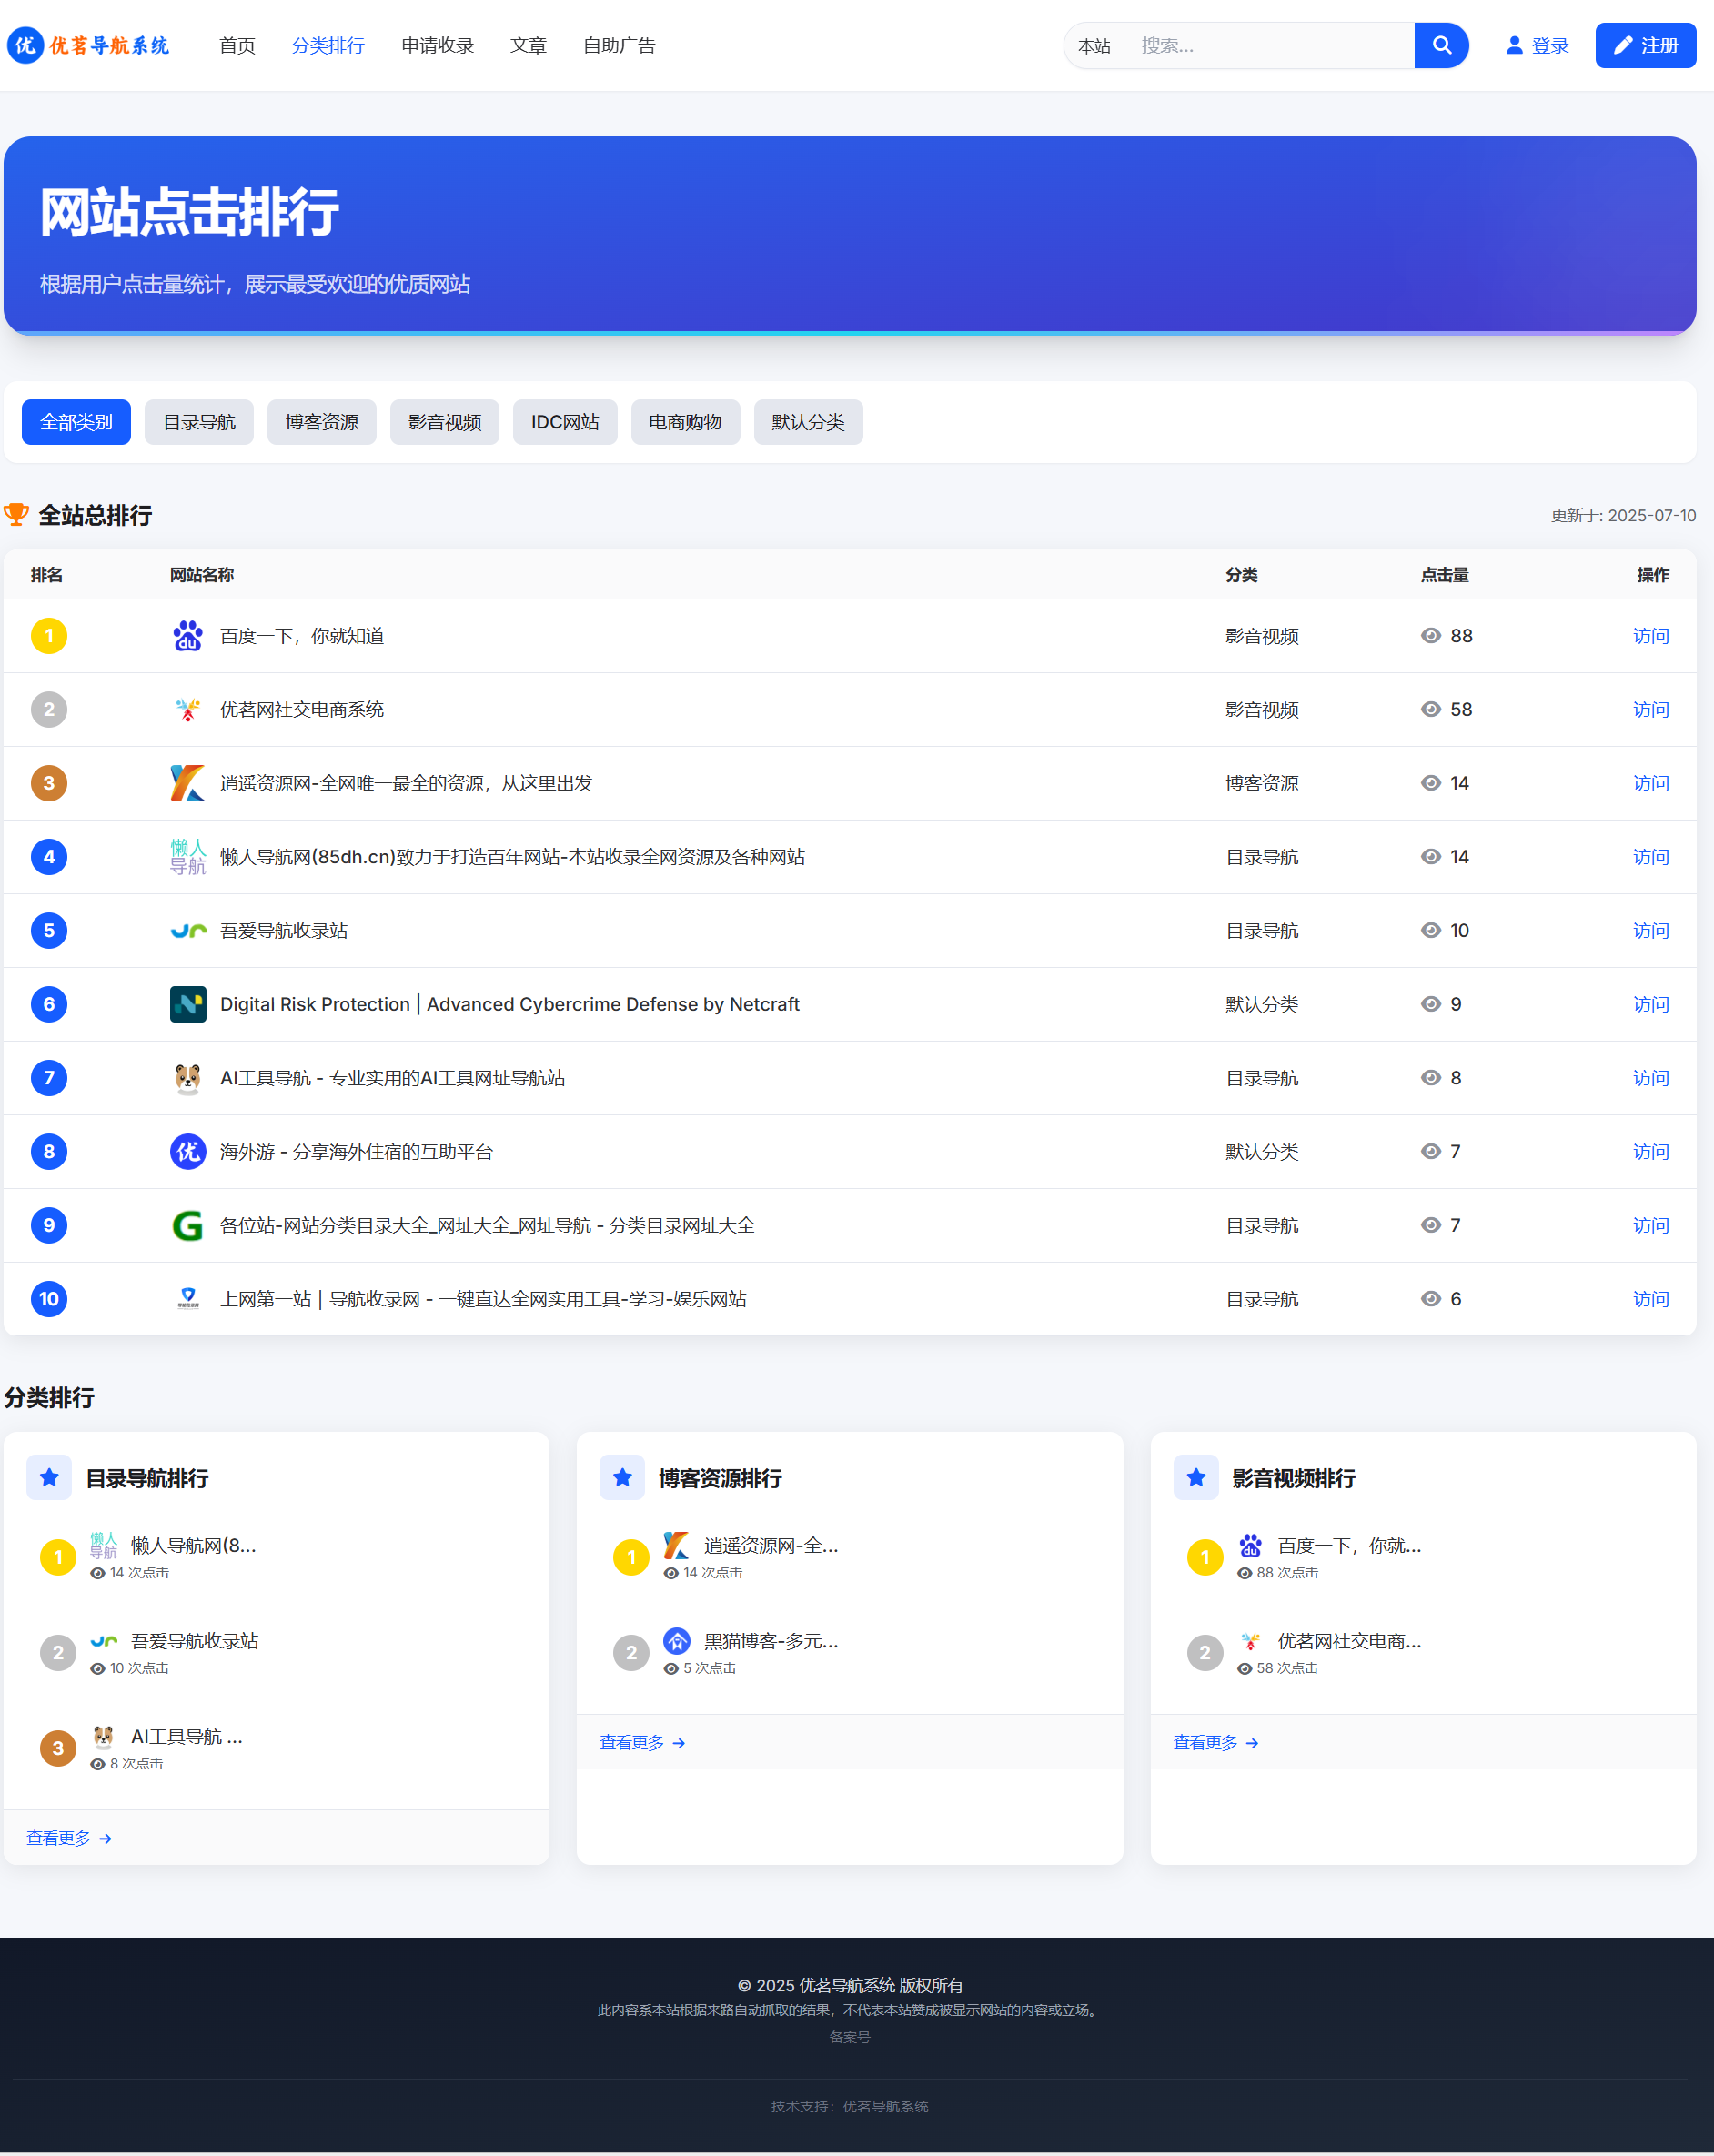Focus the 搜索 text input field
Image resolution: width=1714 pixels, height=2156 pixels.
[x=1270, y=46]
